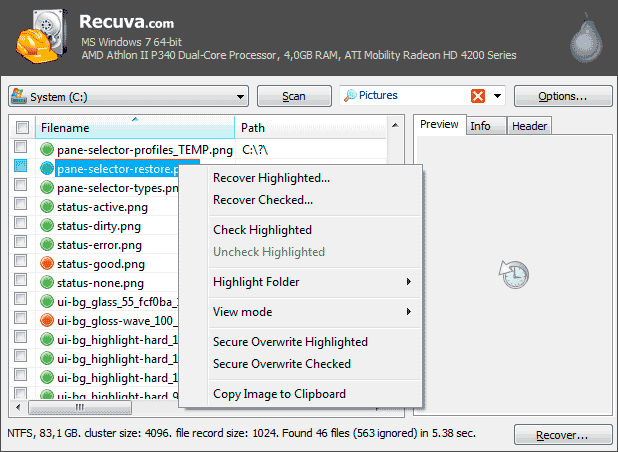618x452 pixels.
Task: Click the Scan button
Action: tap(294, 96)
